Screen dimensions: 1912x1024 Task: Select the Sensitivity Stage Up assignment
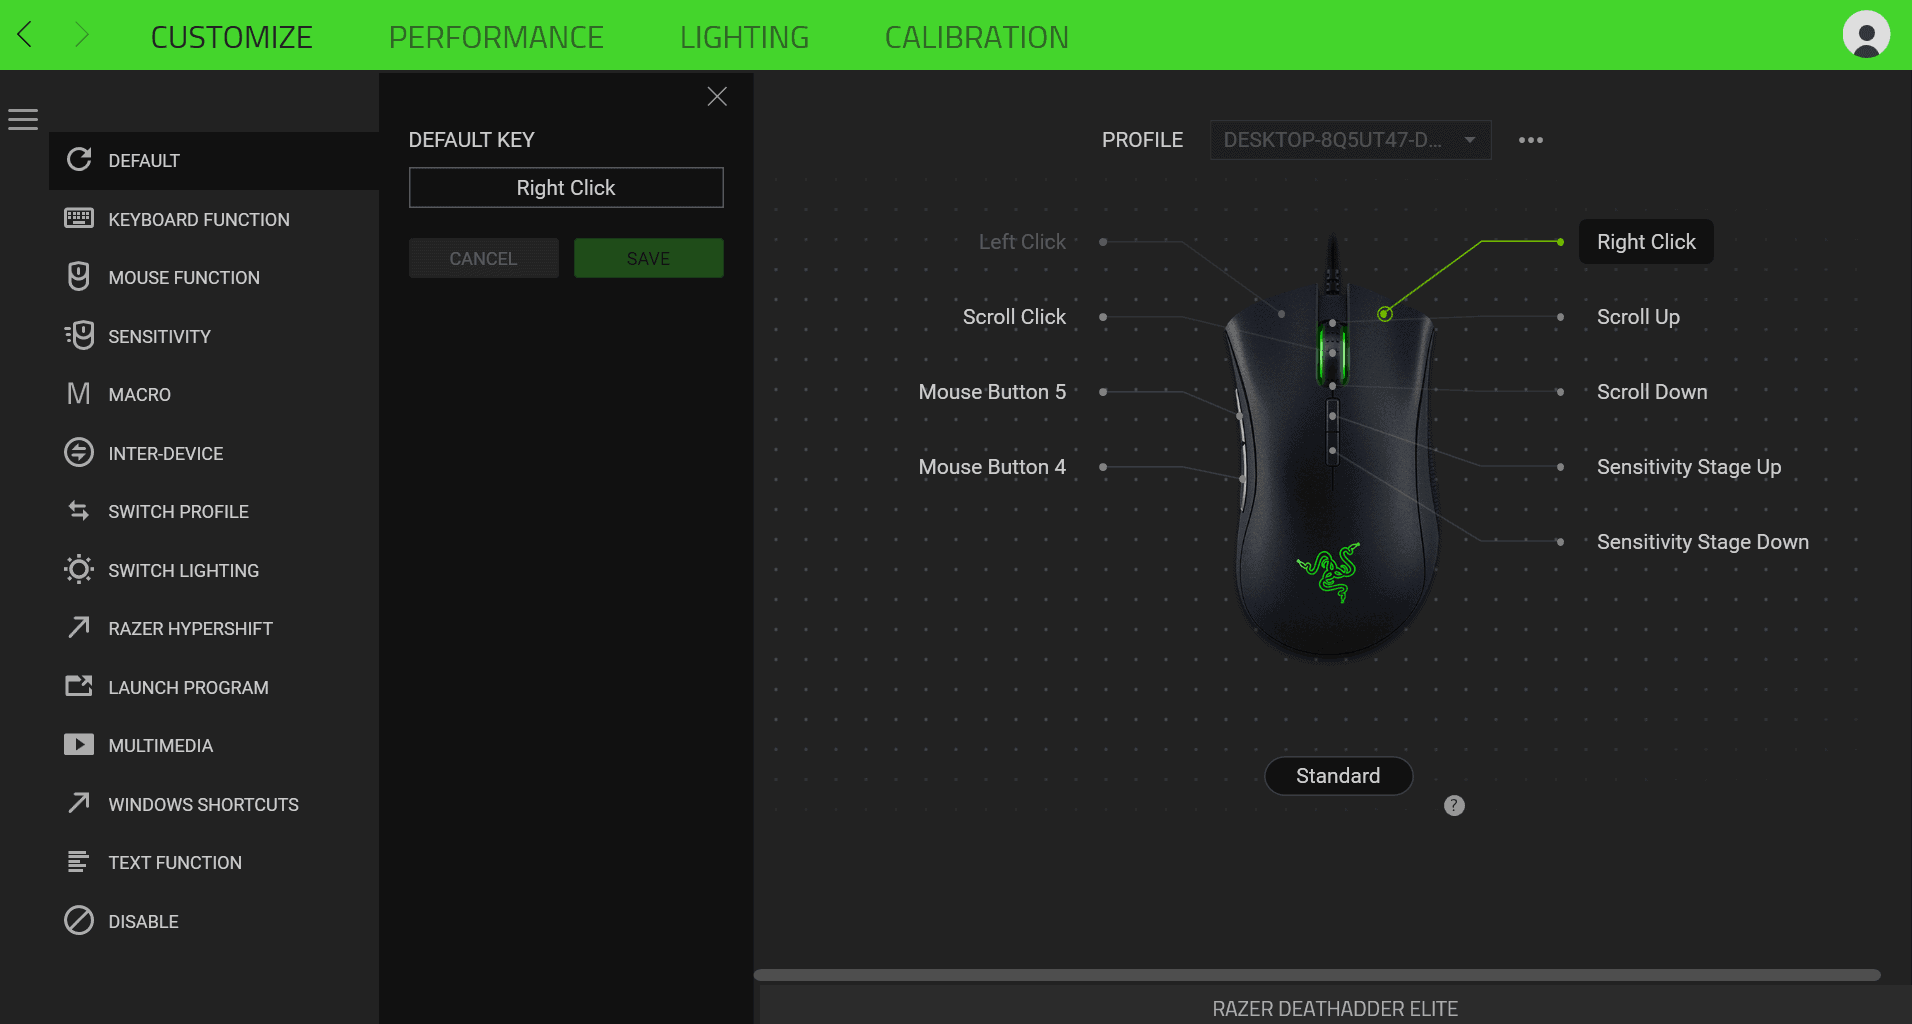(1689, 467)
